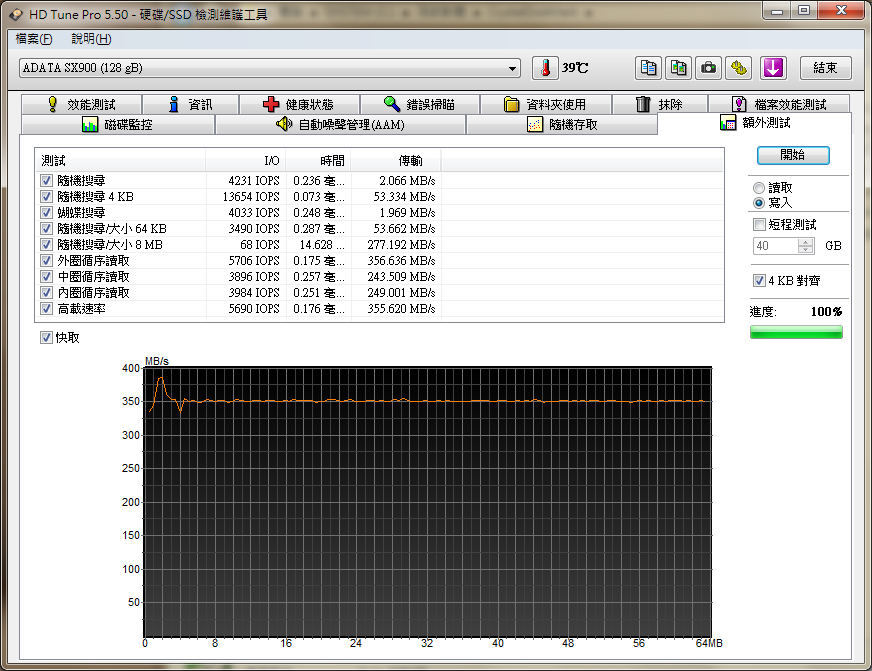This screenshot has width=872, height=671.
Task: Uncheck the 隨機搜尋 test checkbox
Action: coord(46,181)
